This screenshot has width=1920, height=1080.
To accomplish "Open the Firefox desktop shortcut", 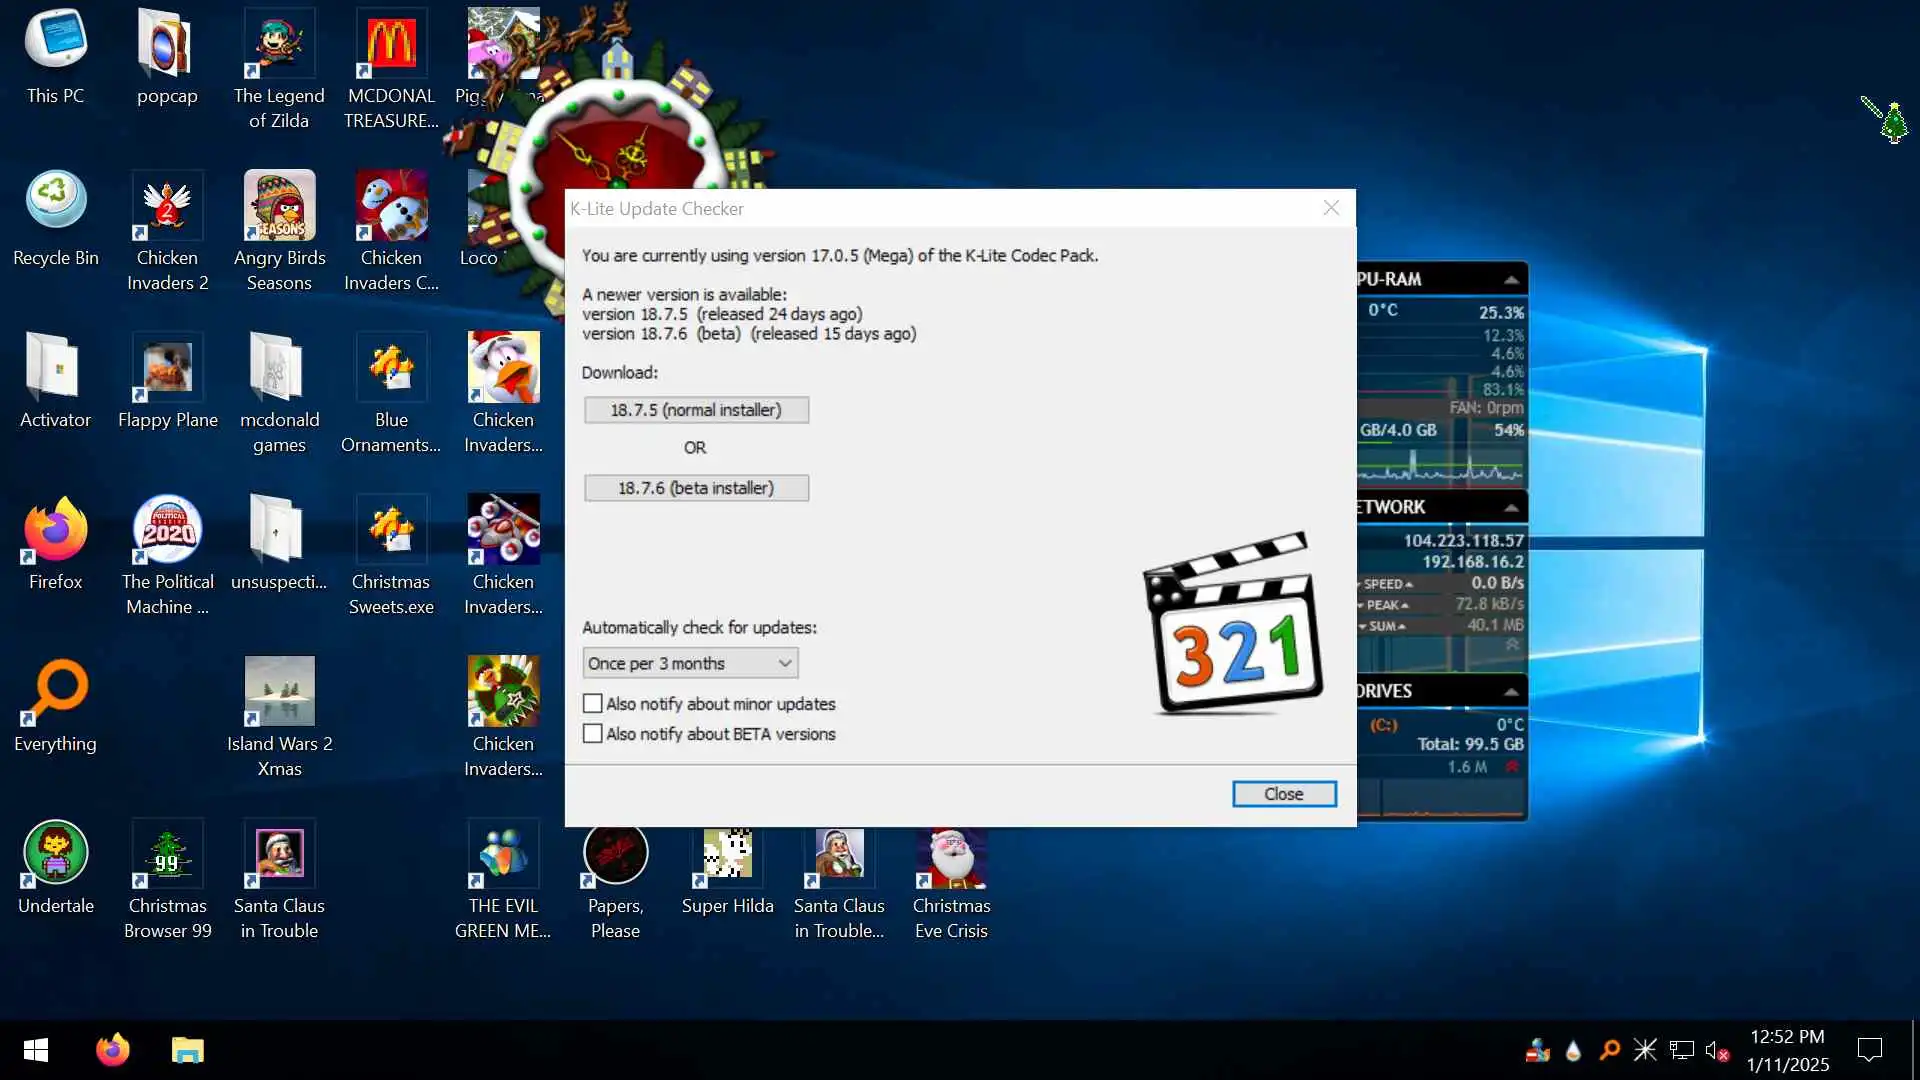I will click(x=55, y=531).
